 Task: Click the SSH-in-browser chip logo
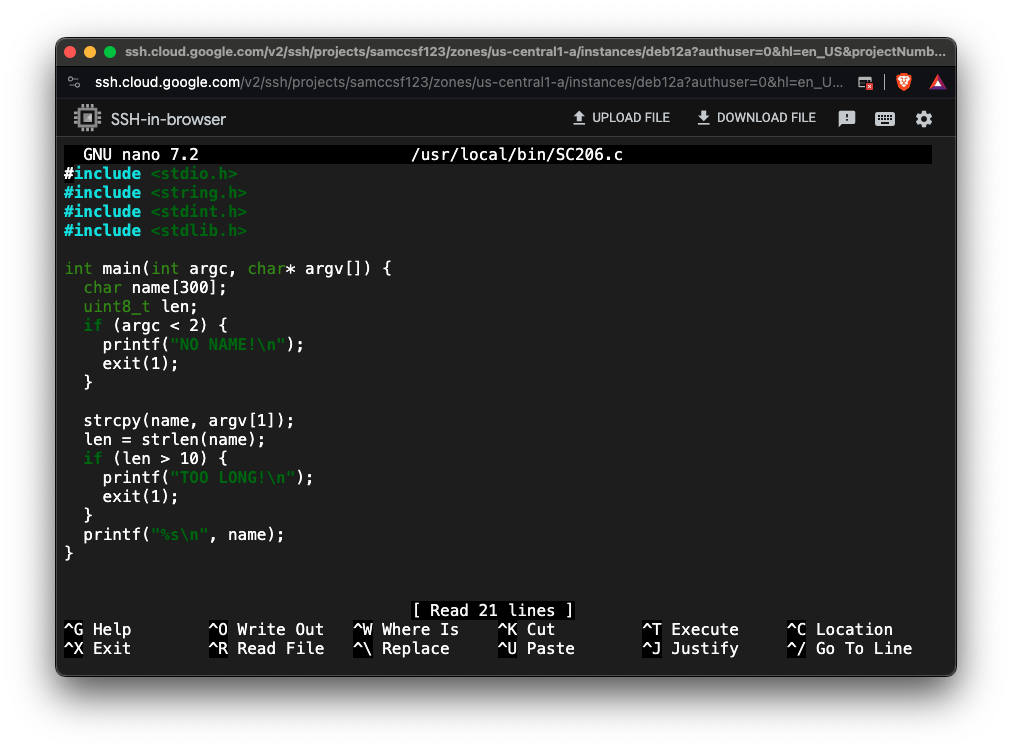(88, 119)
